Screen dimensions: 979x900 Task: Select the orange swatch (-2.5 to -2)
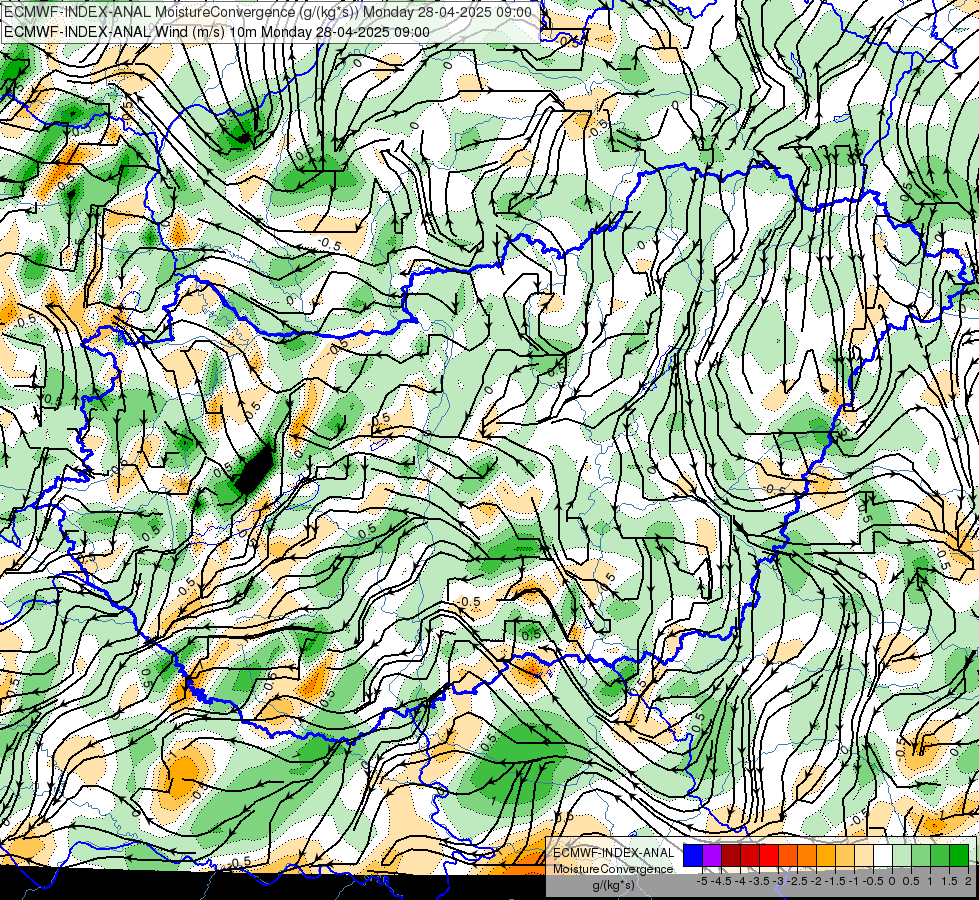click(807, 855)
